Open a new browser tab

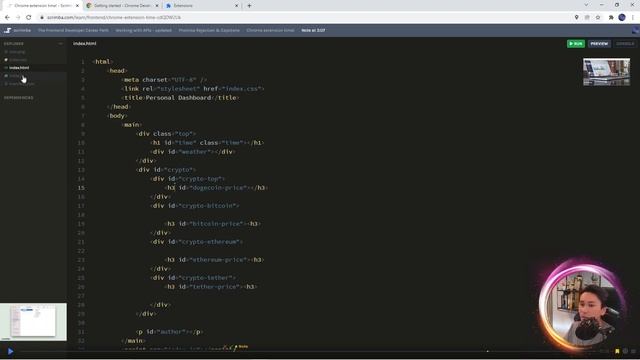point(249,6)
